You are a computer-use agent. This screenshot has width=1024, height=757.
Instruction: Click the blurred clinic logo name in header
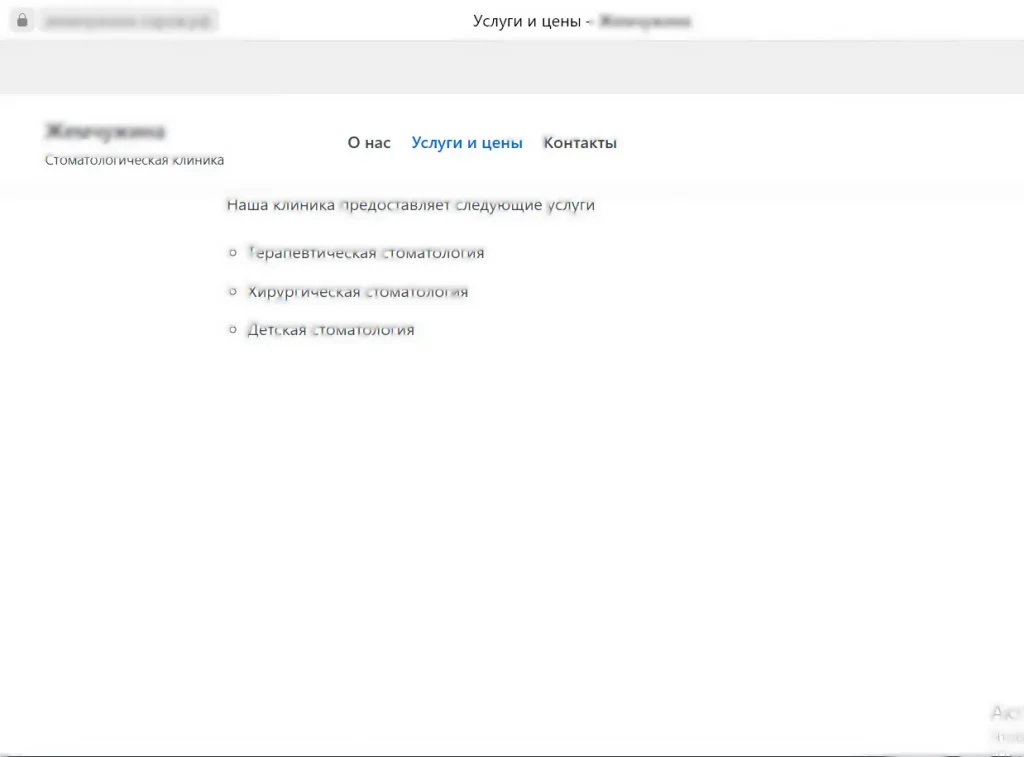[x=105, y=132]
